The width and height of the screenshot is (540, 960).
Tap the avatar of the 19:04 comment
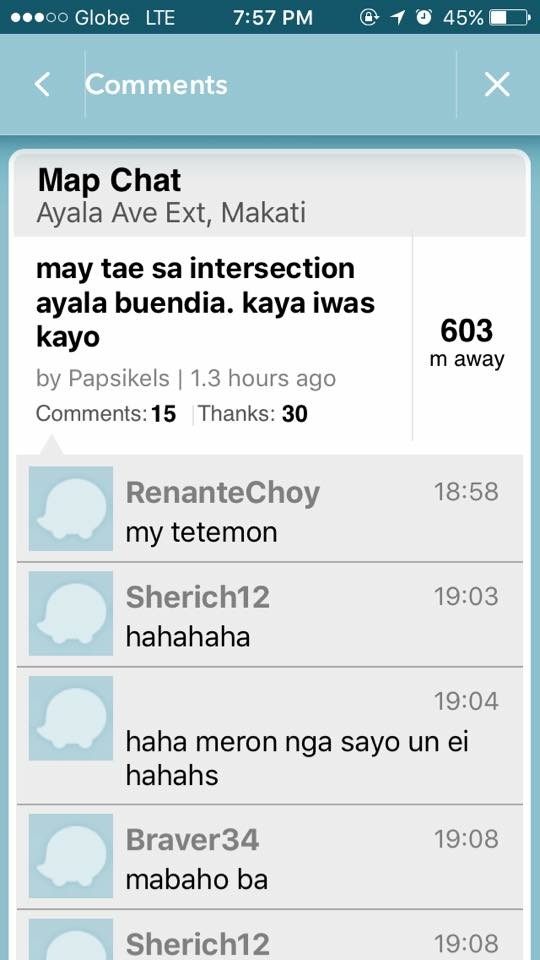[x=71, y=718]
